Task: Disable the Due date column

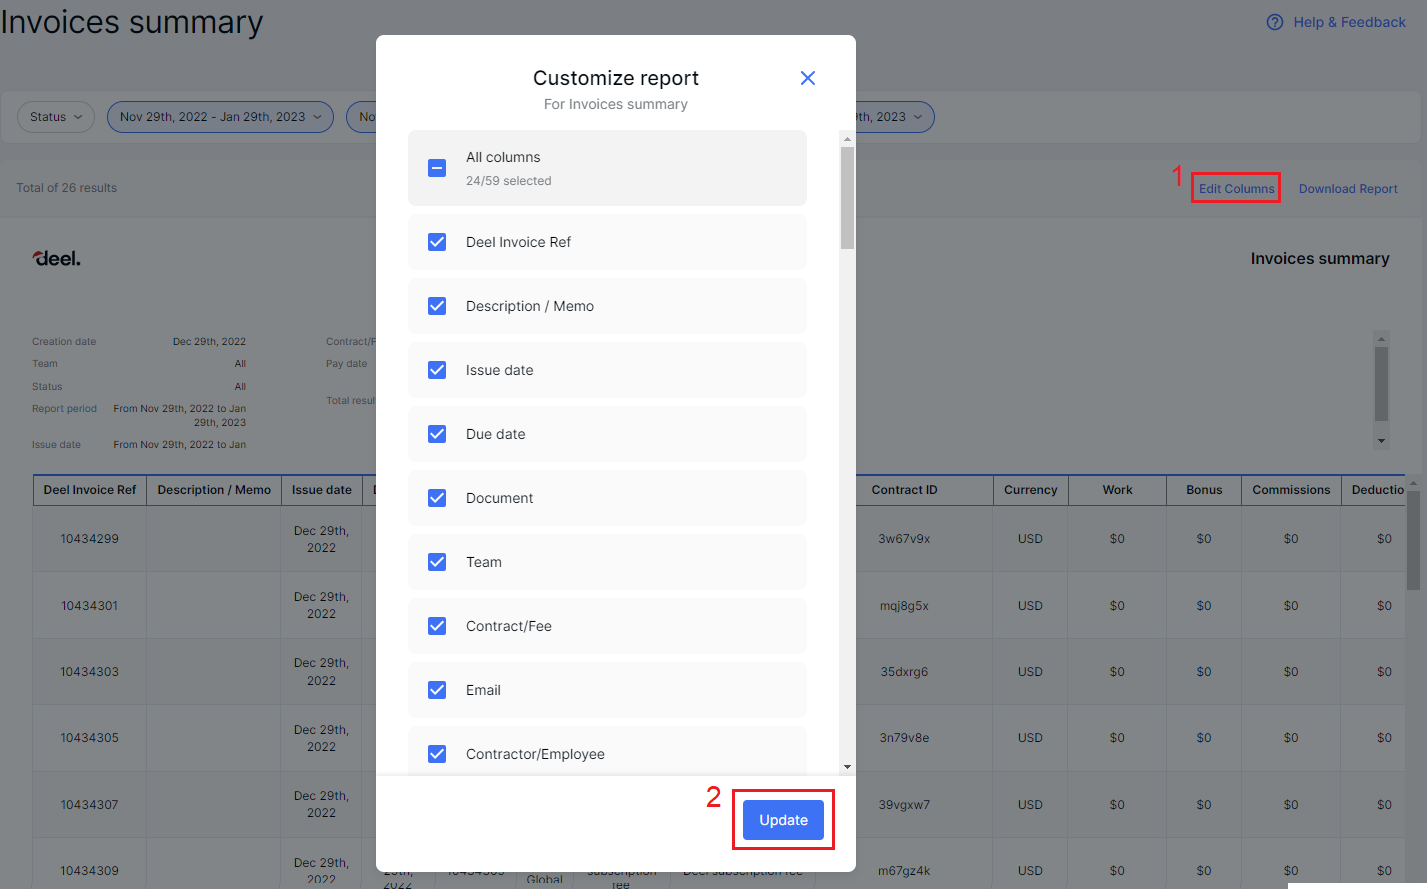Action: [437, 433]
